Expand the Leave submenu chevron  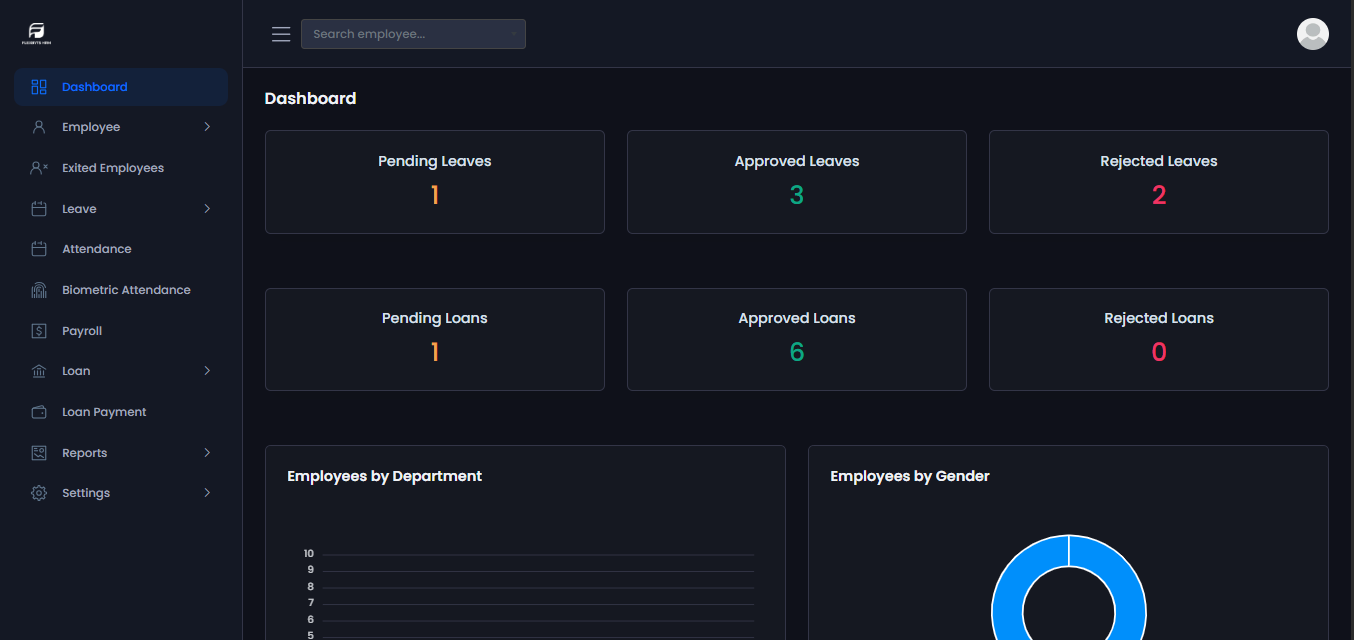coord(207,209)
